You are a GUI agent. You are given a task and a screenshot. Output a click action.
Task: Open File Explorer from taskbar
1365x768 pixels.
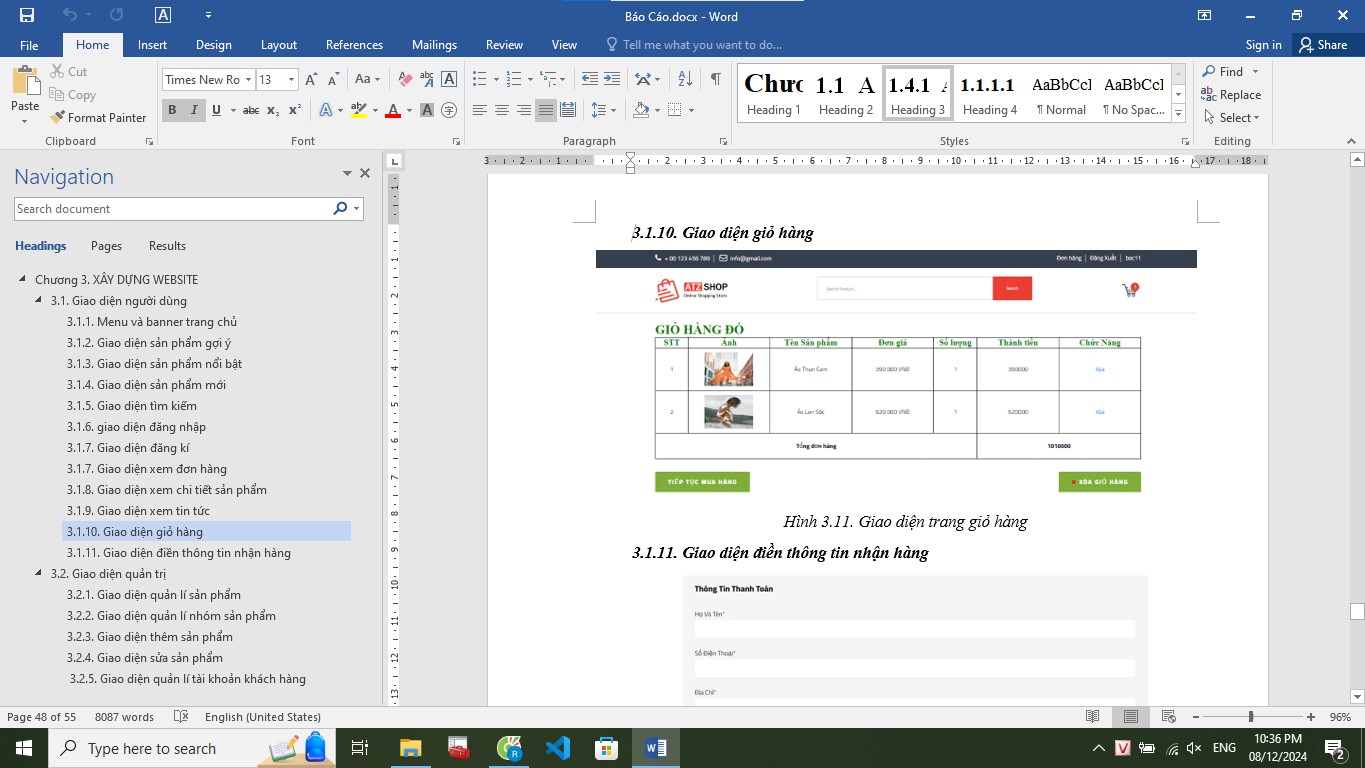(x=411, y=747)
